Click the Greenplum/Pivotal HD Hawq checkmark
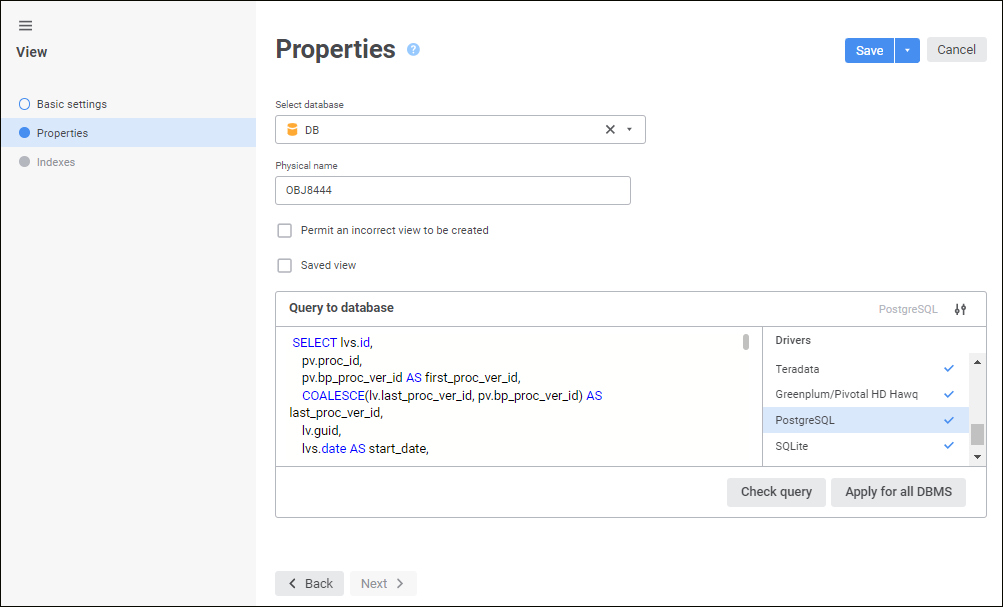1003x607 pixels. coord(949,394)
